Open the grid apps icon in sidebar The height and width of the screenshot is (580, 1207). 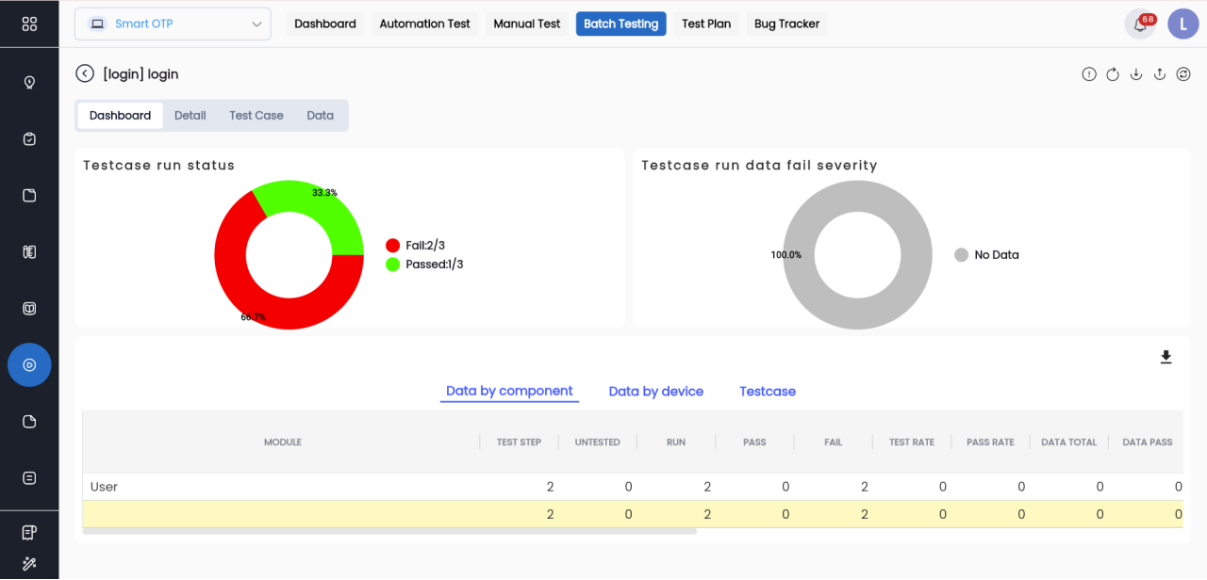point(29,24)
